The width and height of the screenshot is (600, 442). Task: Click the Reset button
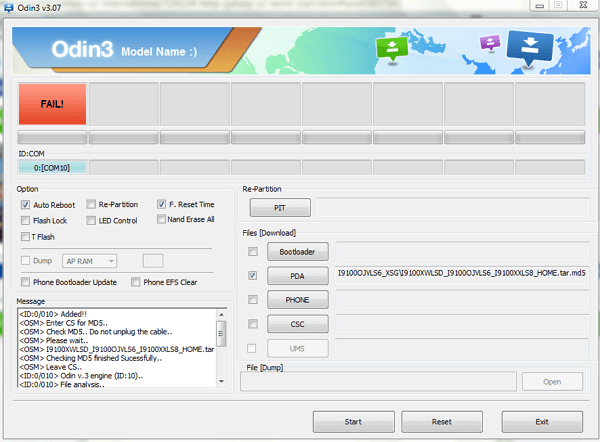[442, 422]
